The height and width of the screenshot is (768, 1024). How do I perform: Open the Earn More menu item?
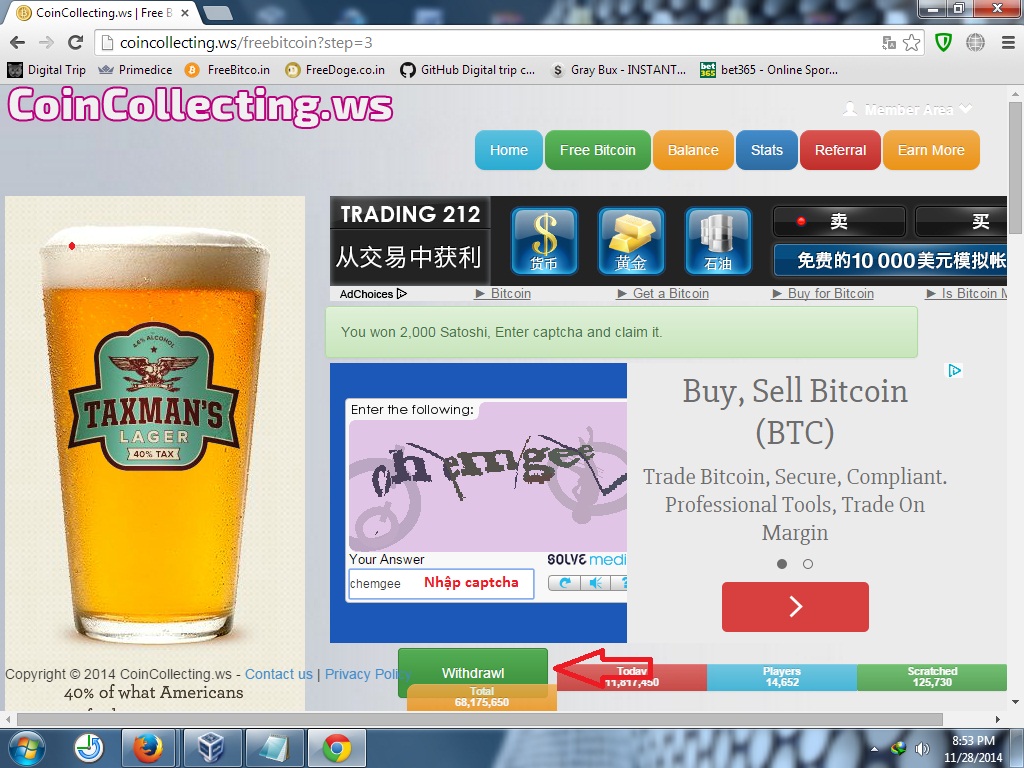(931, 150)
